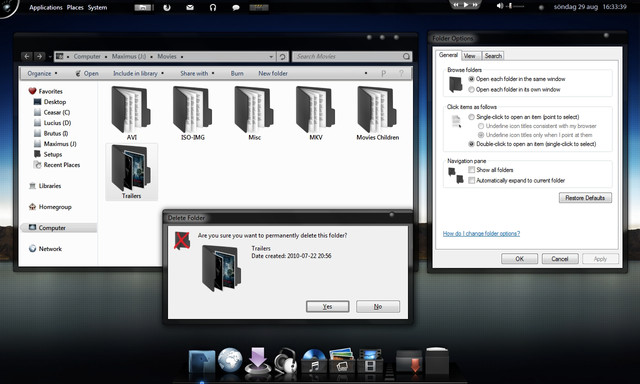640x384 pixels.
Task: Go back with the left arrow button
Action: click(x=27, y=57)
